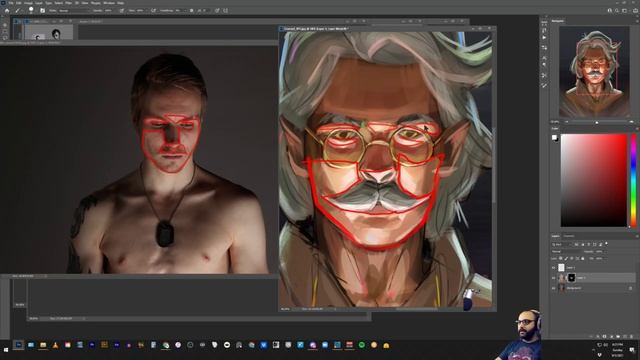The width and height of the screenshot is (640, 360).
Task: Click delete layer trash icon
Action: [x=631, y=337]
